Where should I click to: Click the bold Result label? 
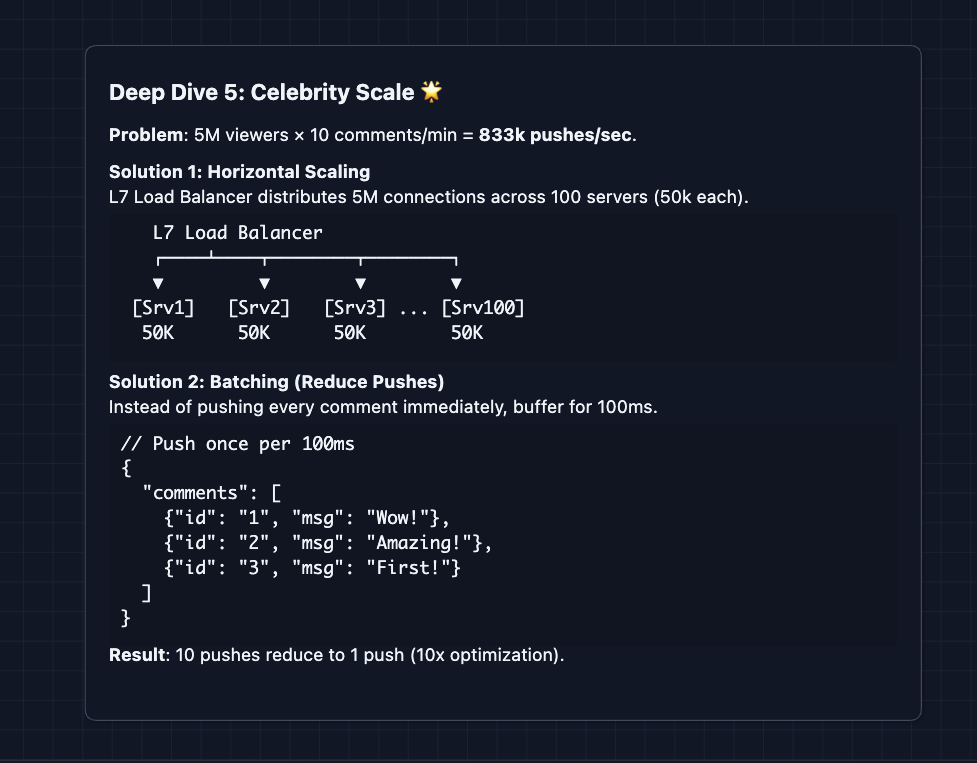(x=137, y=655)
